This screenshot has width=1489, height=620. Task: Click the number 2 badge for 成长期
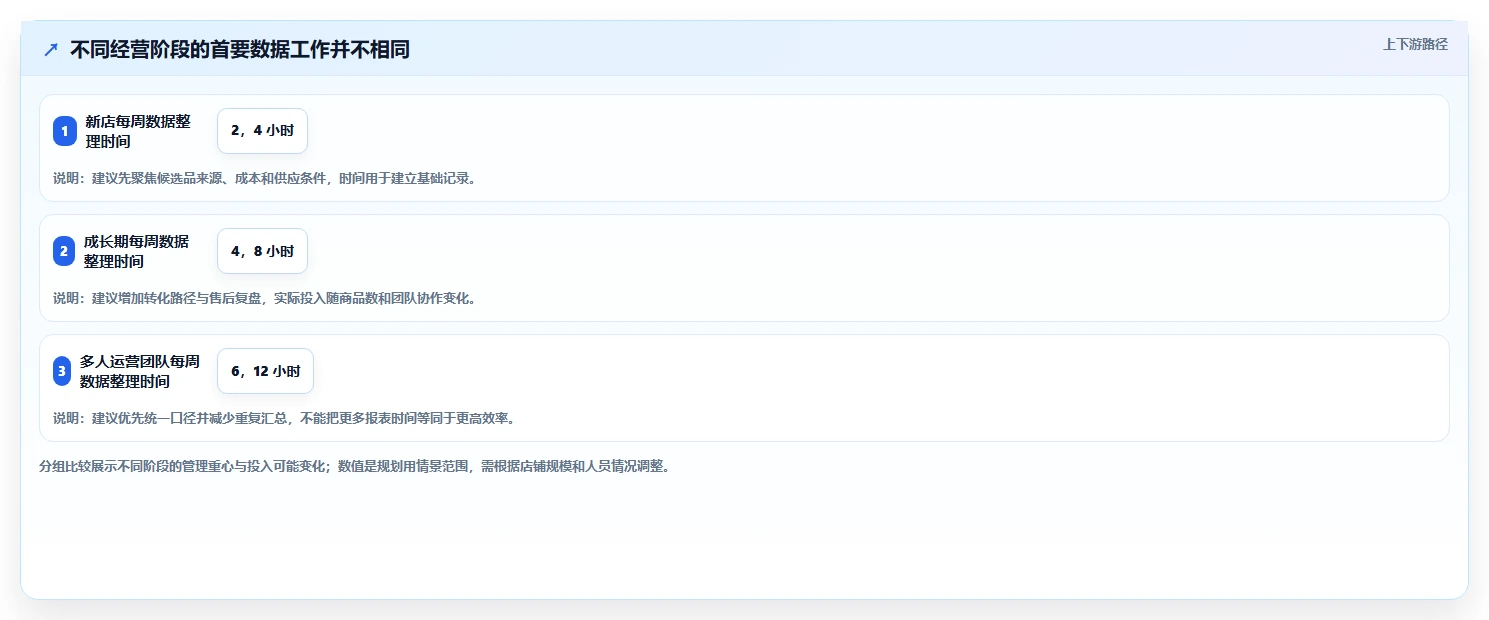[x=64, y=251]
